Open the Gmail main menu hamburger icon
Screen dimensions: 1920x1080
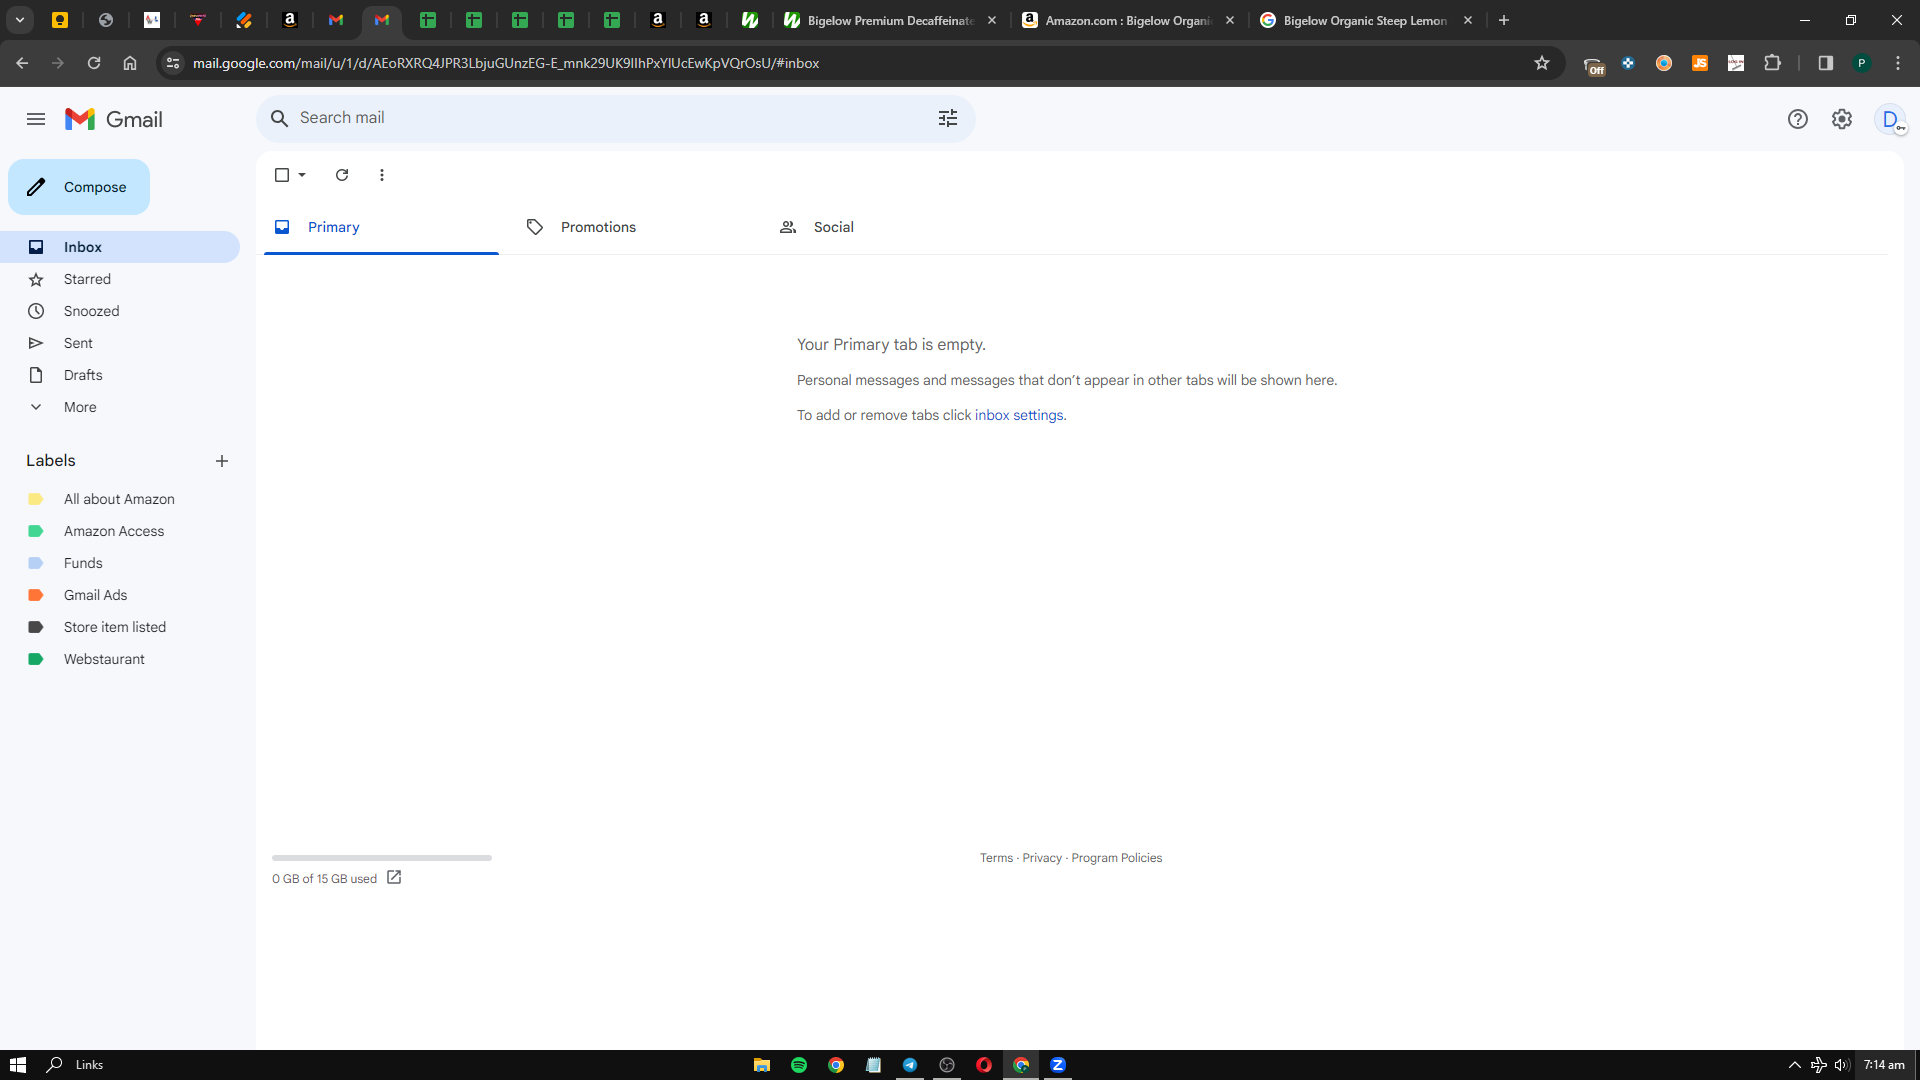pyautogui.click(x=36, y=119)
